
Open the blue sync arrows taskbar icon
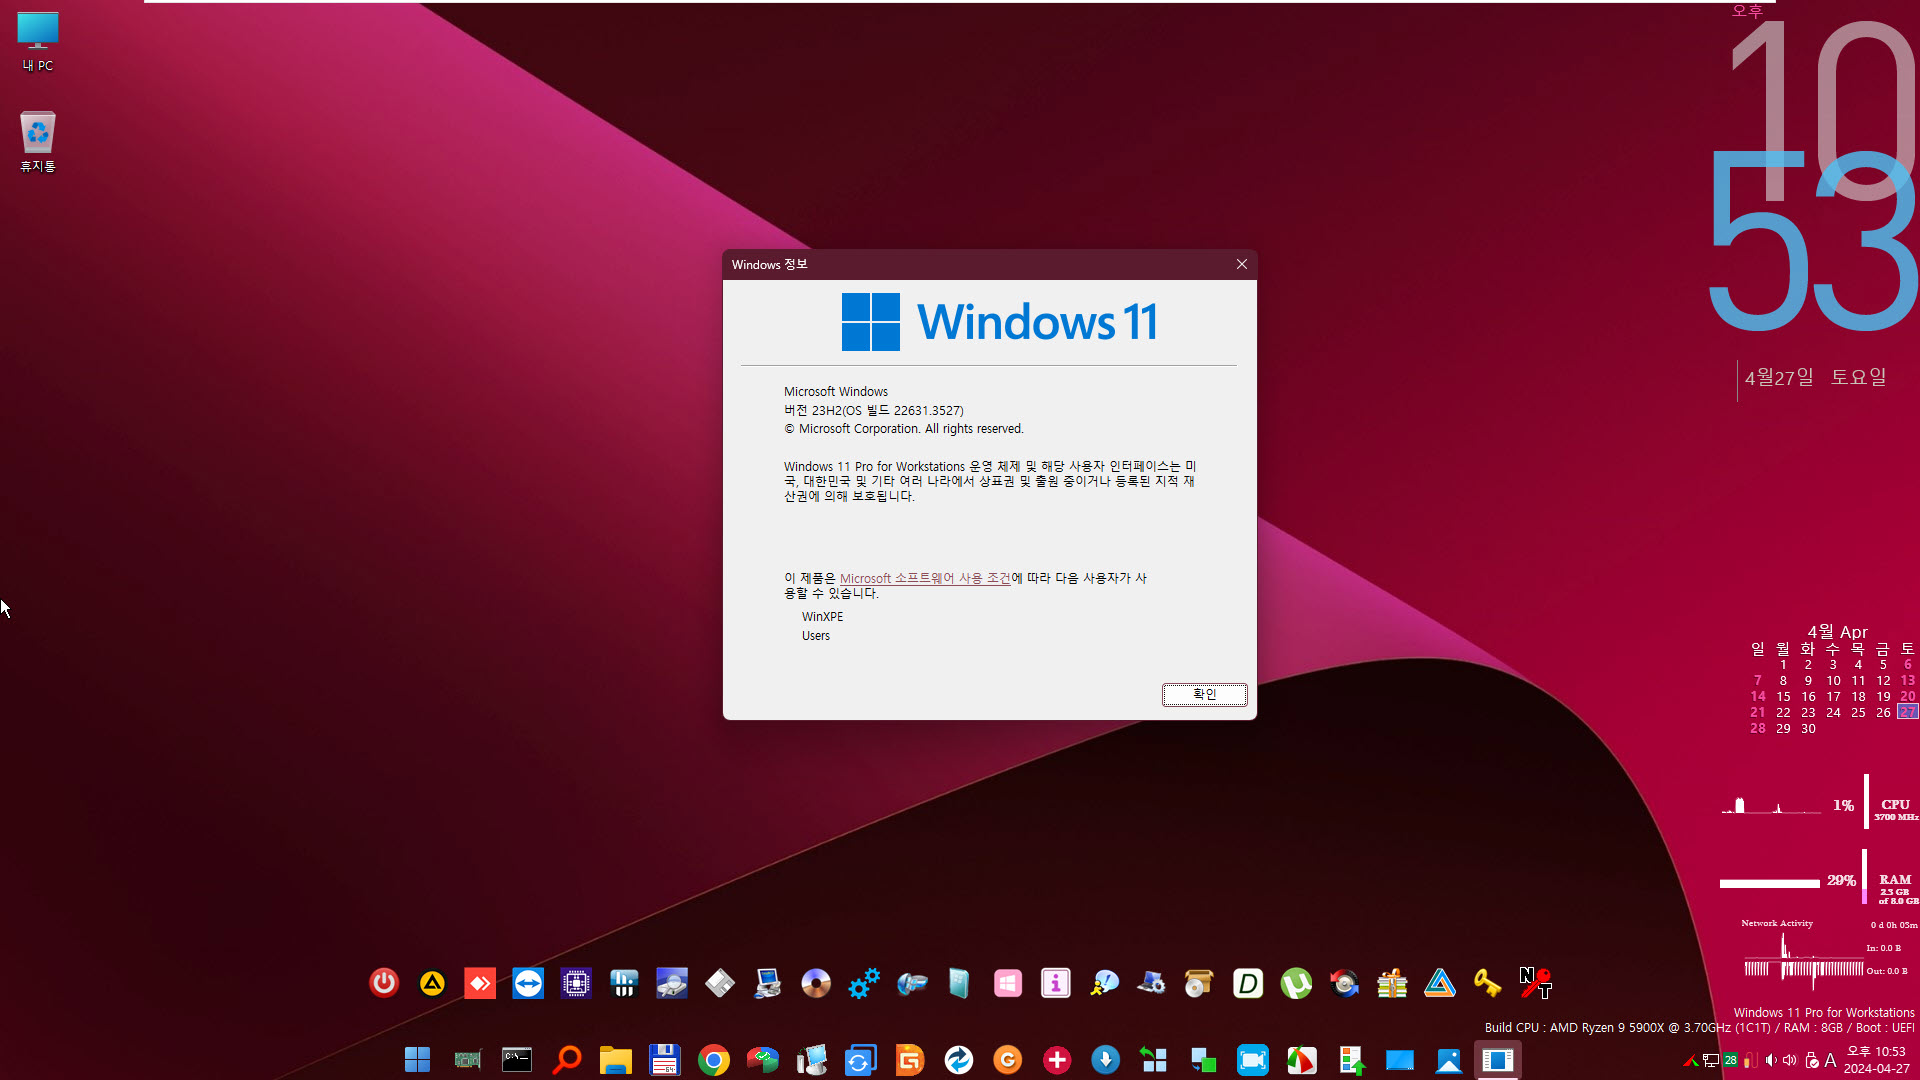[x=861, y=1060]
